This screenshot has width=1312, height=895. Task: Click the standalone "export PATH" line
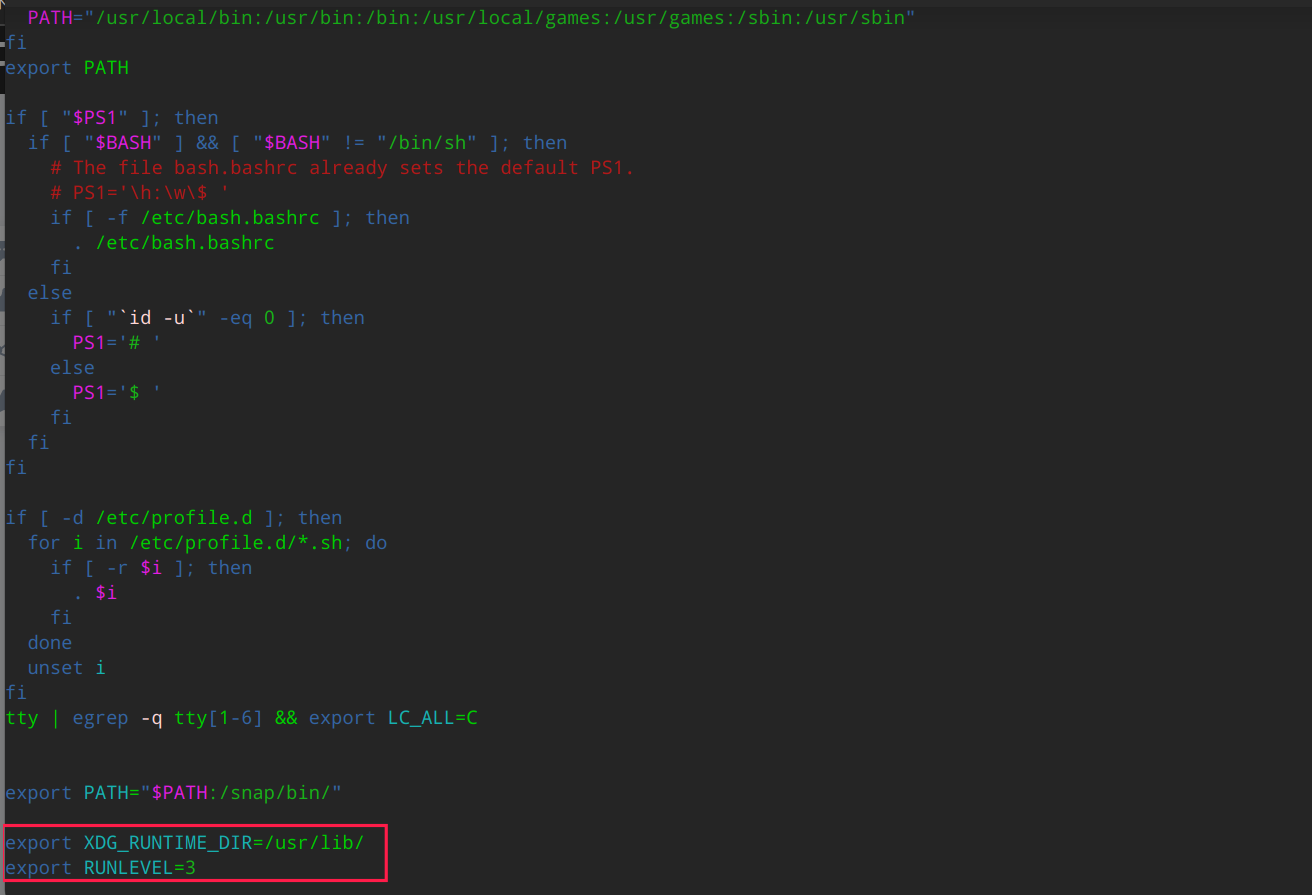click(67, 68)
